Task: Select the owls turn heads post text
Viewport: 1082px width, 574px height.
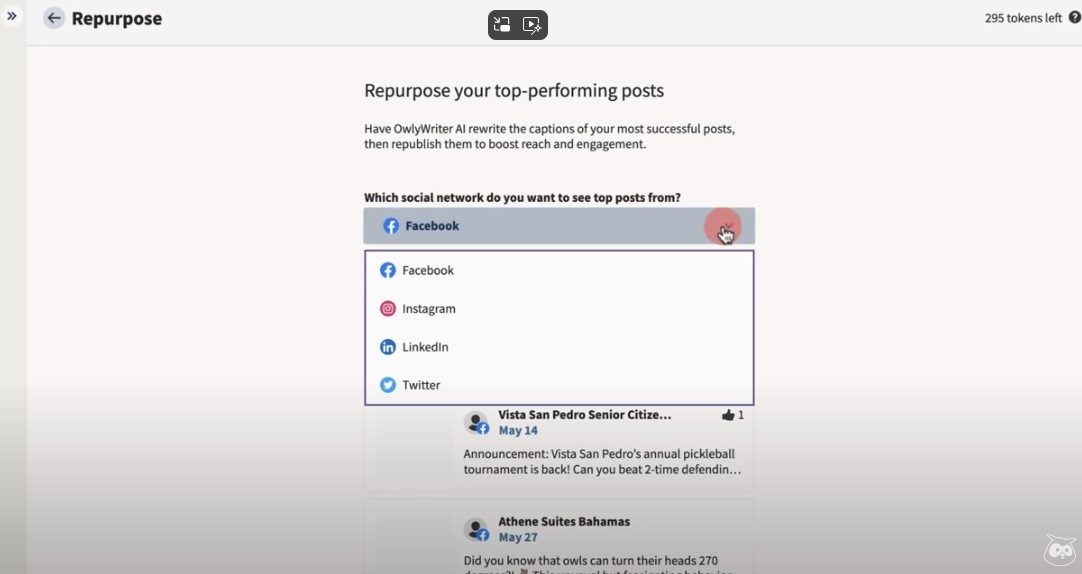Action: 598,564
